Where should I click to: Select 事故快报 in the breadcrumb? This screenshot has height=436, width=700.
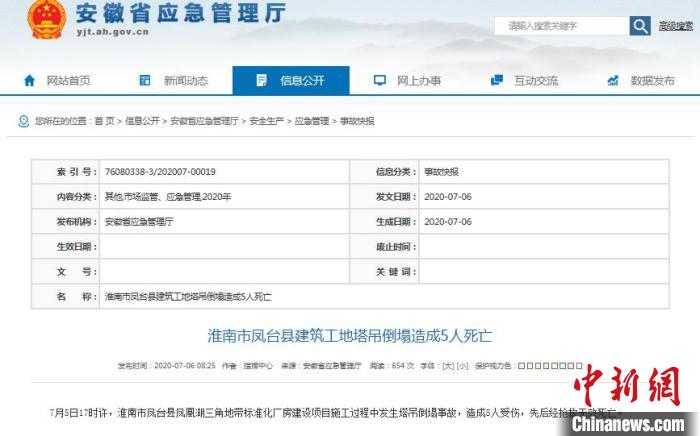(357, 121)
